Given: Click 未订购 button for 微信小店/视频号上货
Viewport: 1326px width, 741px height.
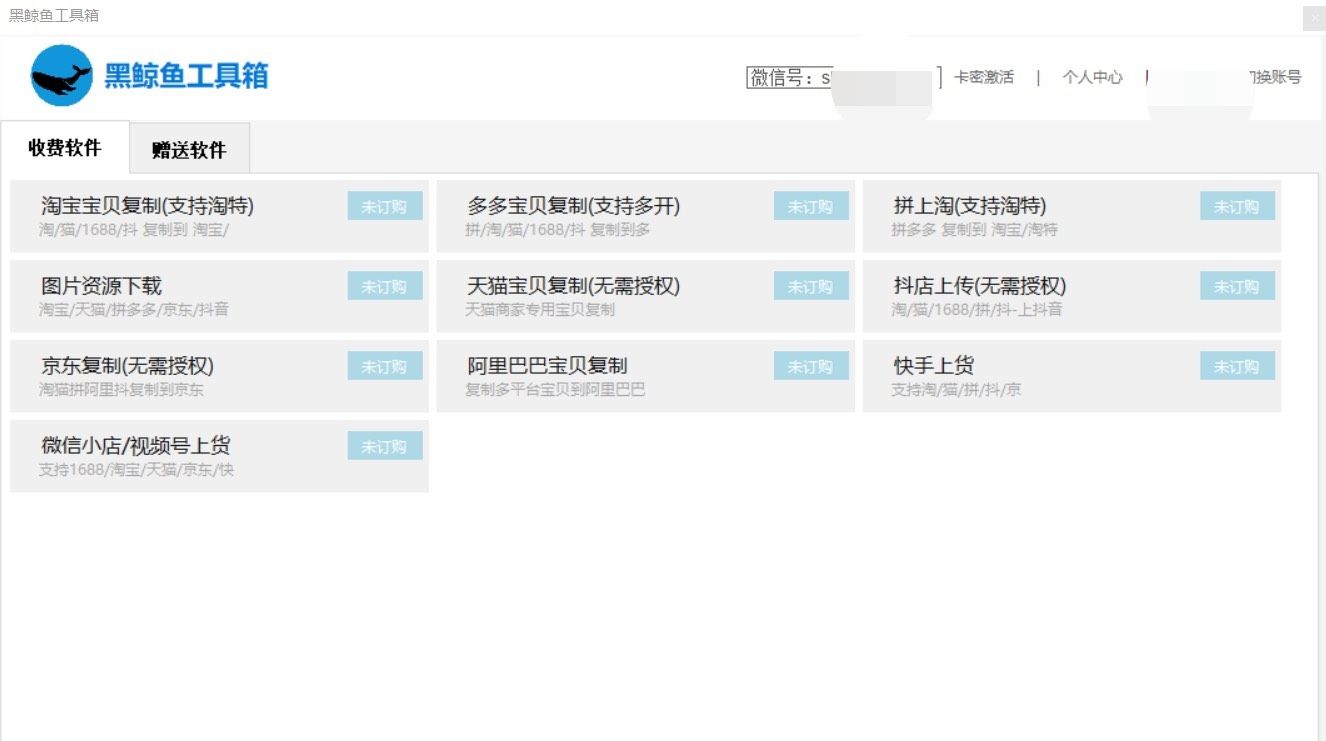Looking at the screenshot, I should point(385,446).
